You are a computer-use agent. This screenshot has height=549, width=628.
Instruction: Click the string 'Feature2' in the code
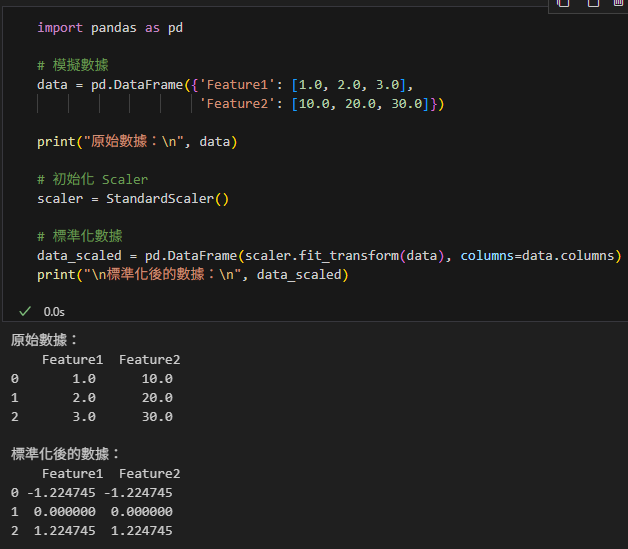(237, 104)
